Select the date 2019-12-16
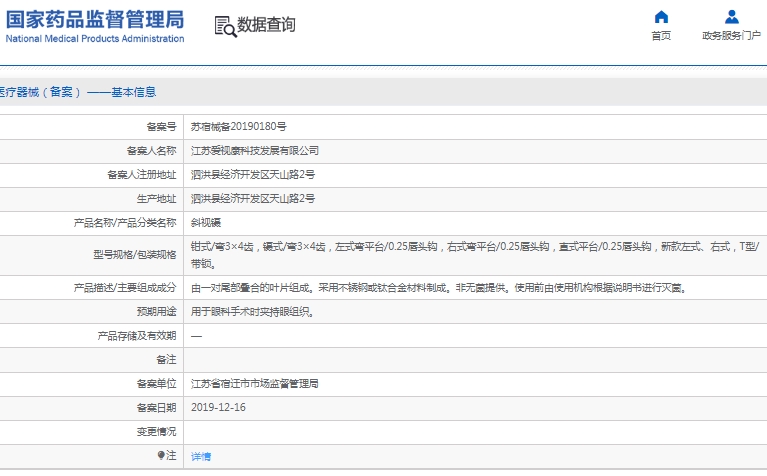 [218, 408]
